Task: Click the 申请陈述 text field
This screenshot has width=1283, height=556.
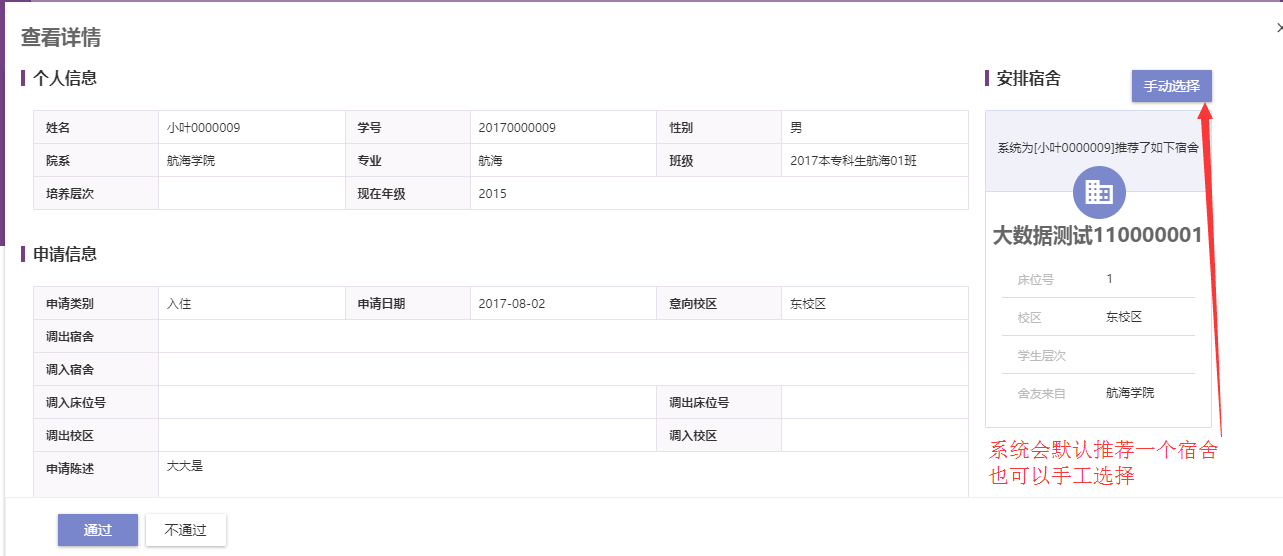Action: pyautogui.click(x=563, y=475)
